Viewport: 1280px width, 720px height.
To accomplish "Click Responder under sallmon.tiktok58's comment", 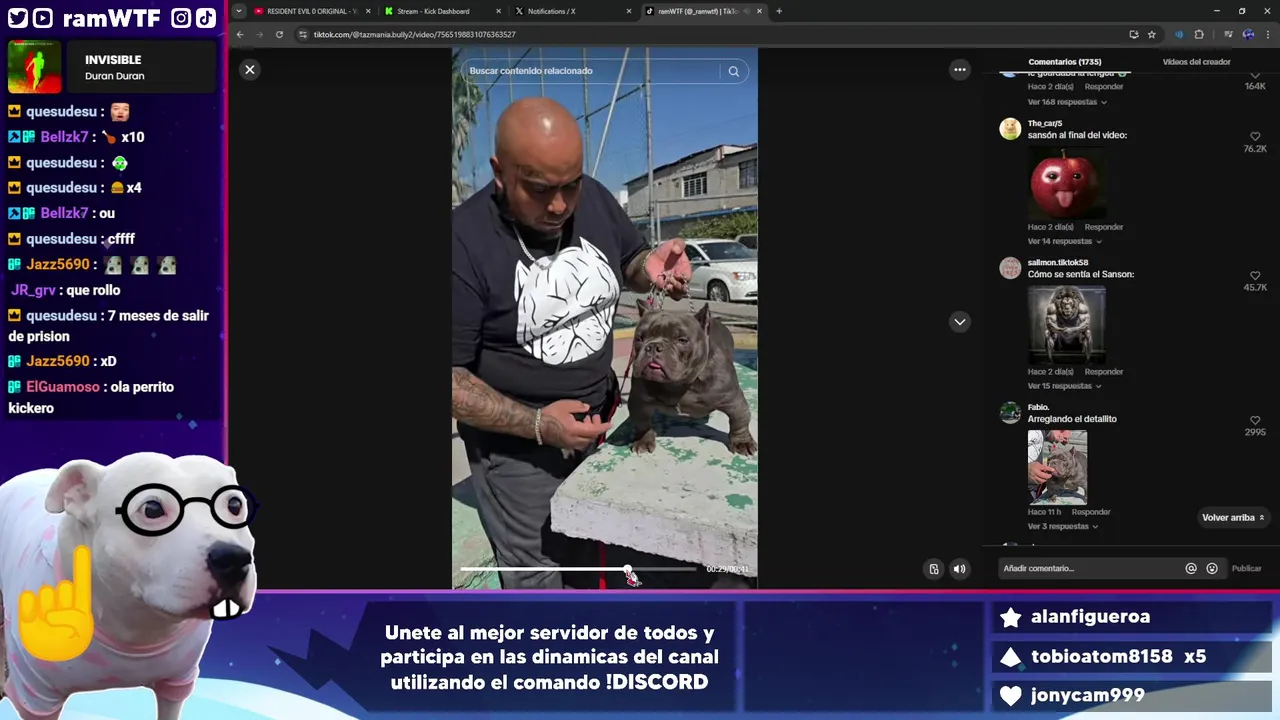I will pos(1104,372).
